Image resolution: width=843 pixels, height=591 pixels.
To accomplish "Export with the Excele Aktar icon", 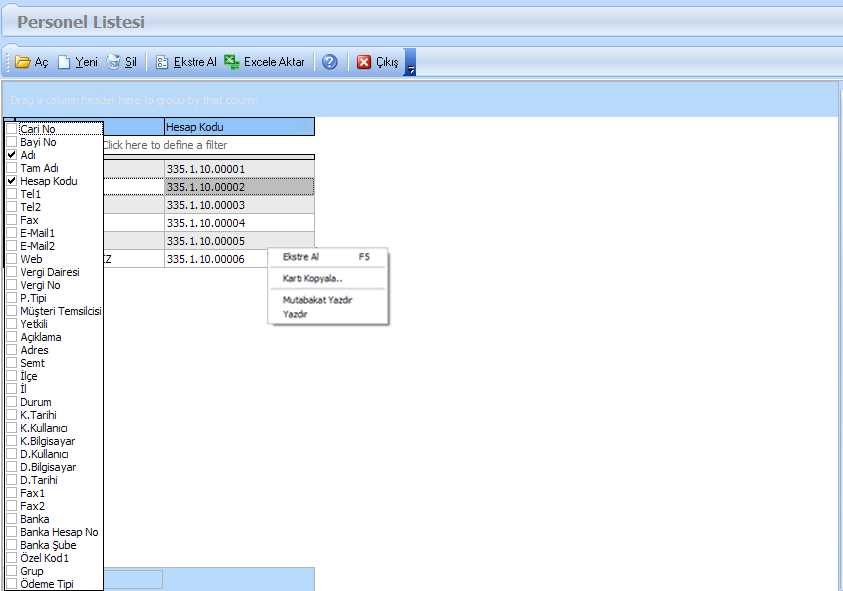I will [x=232, y=62].
